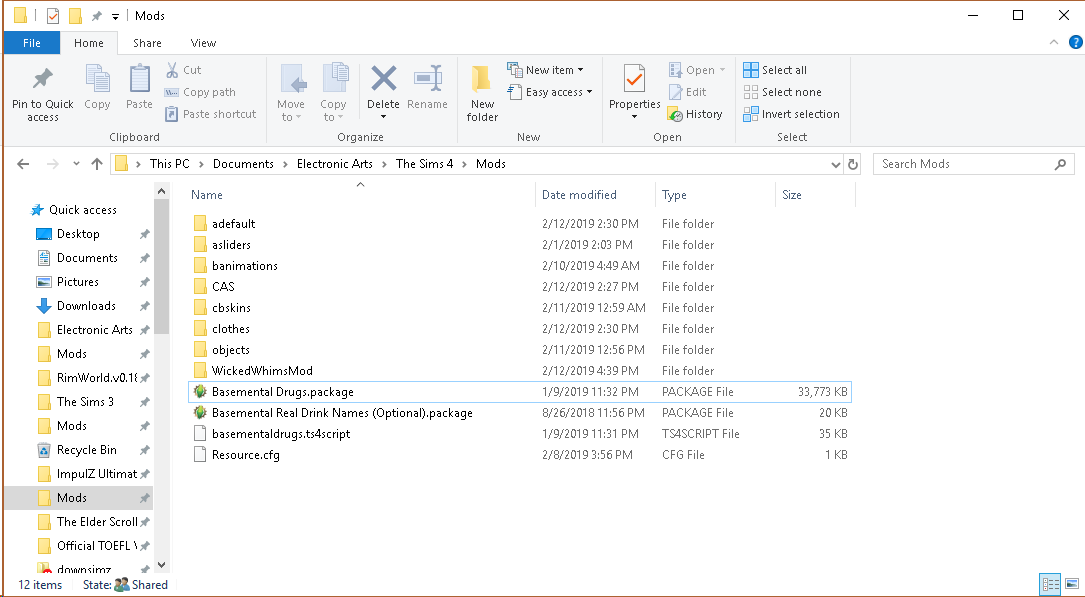
Task: Open the Quick Access Toolbar customize dropdown
Action: tap(116, 16)
